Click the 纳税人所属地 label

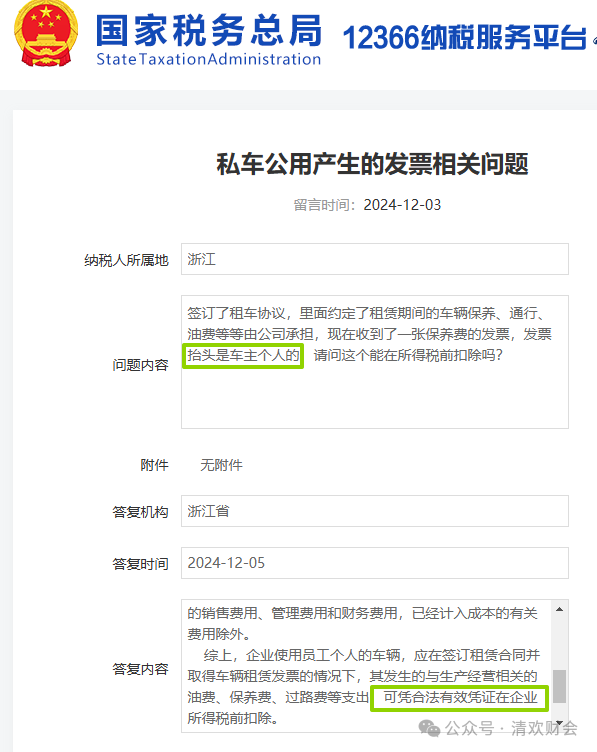[126, 260]
